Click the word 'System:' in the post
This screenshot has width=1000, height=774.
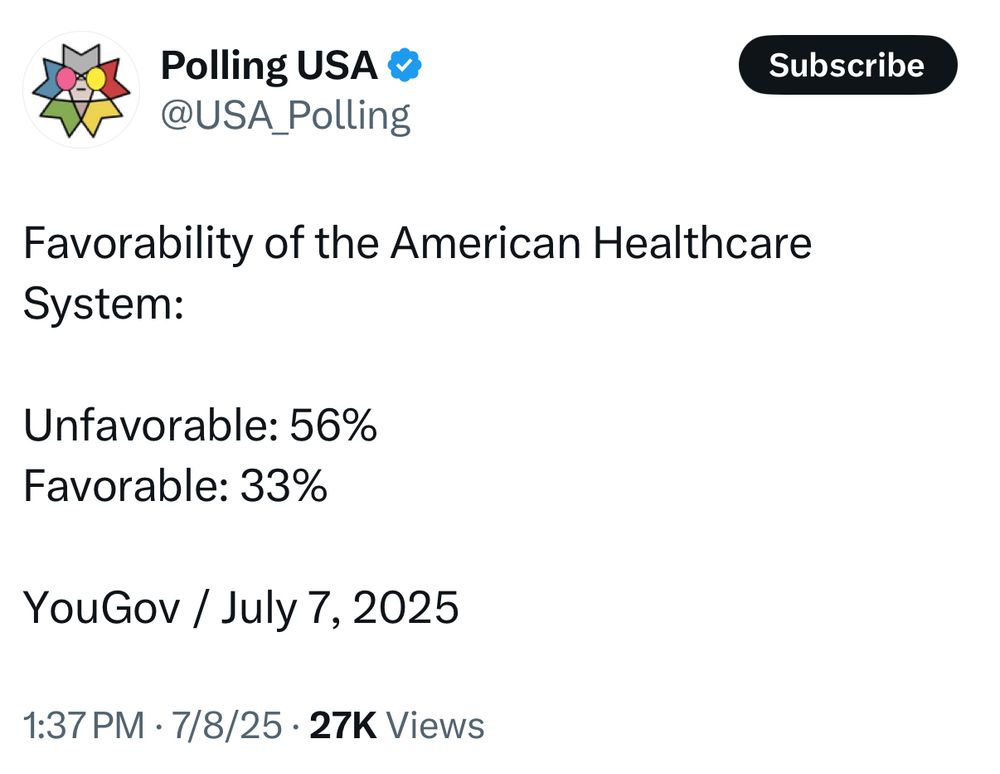[x=103, y=305]
